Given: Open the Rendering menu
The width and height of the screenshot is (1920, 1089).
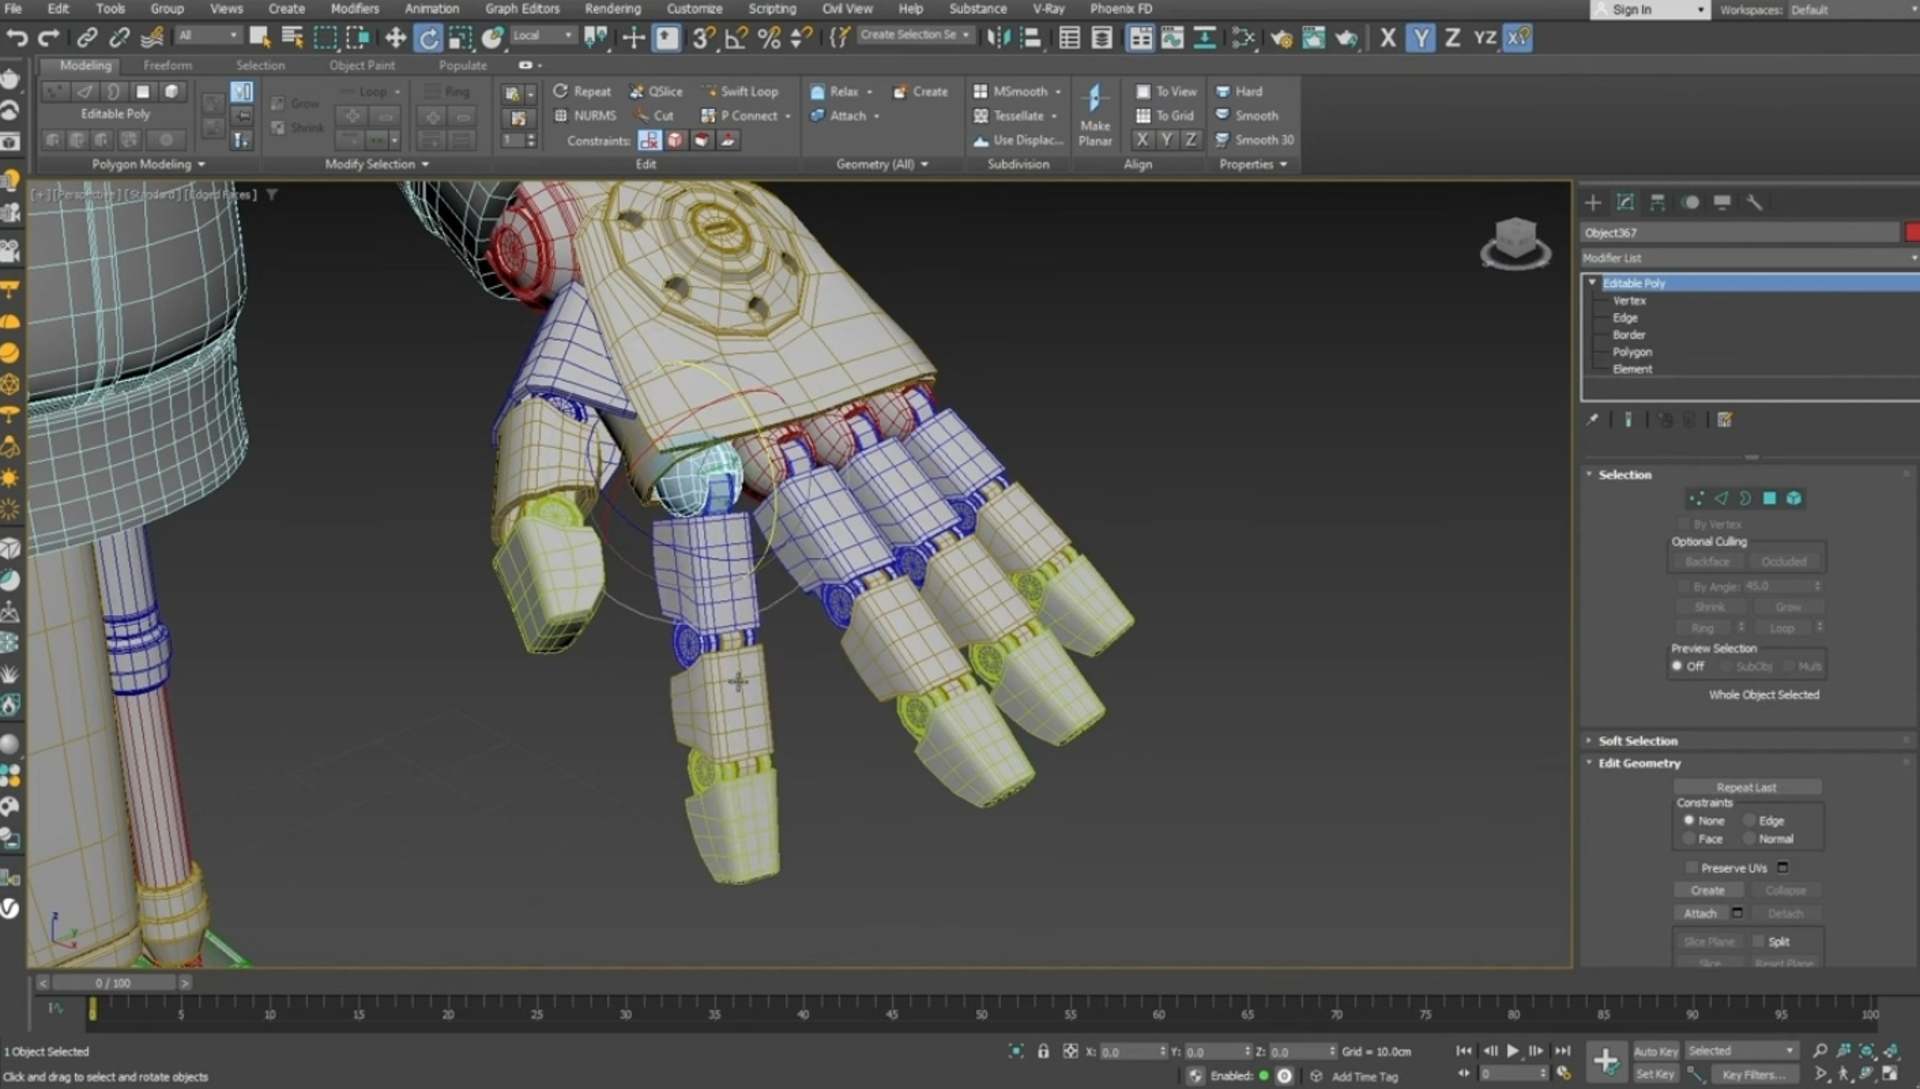Looking at the screenshot, I should (612, 8).
